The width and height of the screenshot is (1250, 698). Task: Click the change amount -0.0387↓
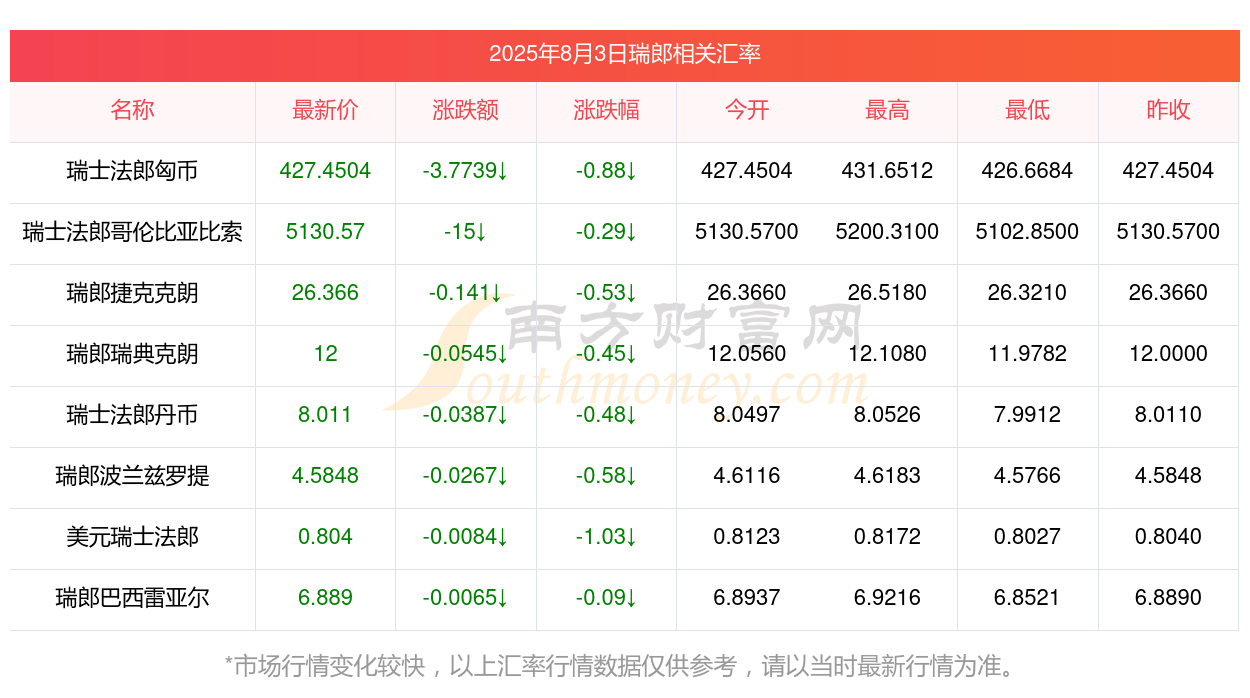pyautogui.click(x=466, y=415)
